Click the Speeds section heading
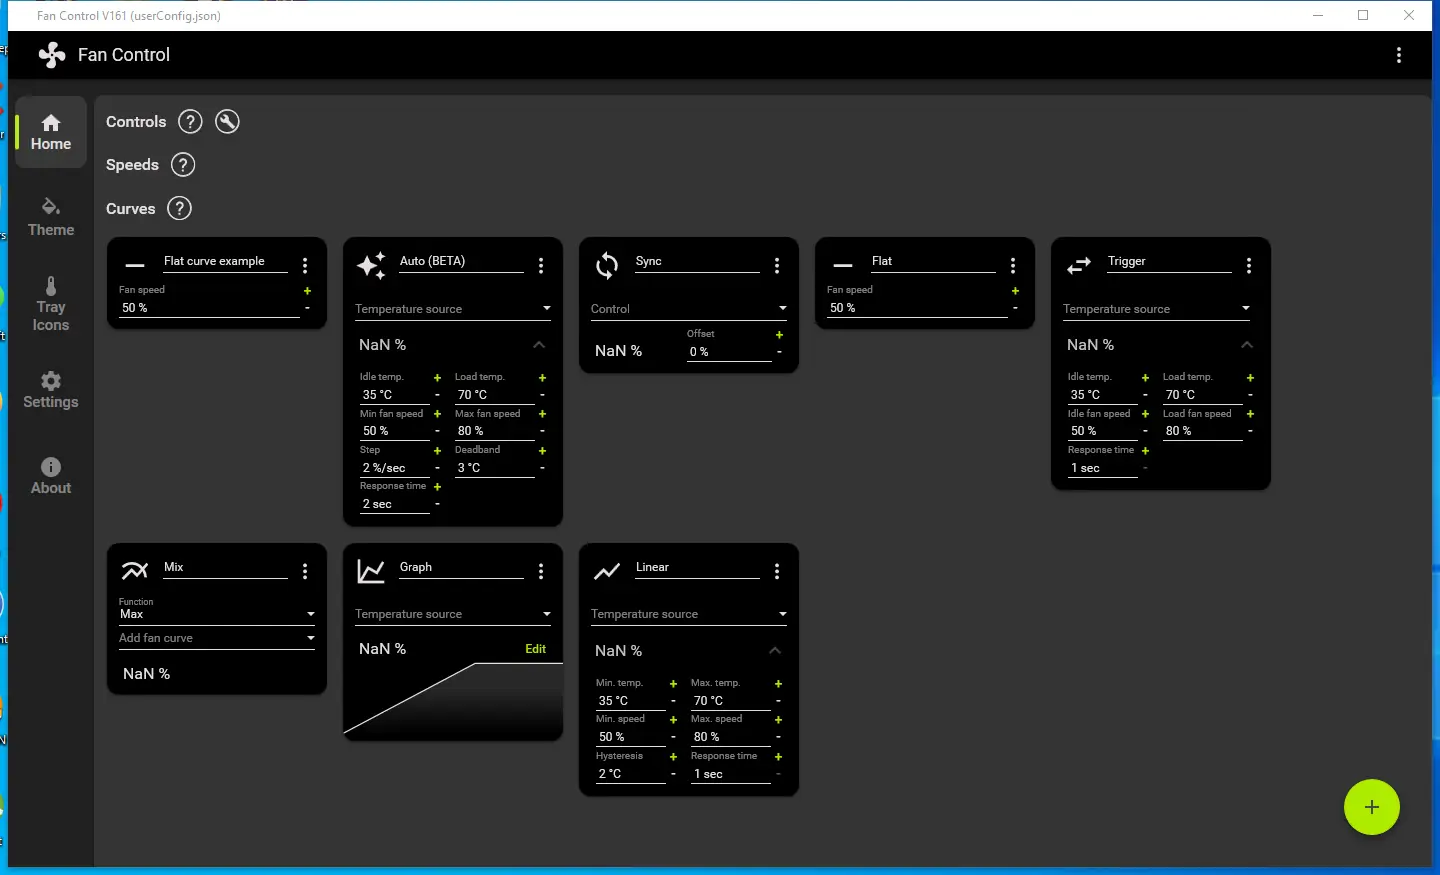1440x875 pixels. click(133, 165)
